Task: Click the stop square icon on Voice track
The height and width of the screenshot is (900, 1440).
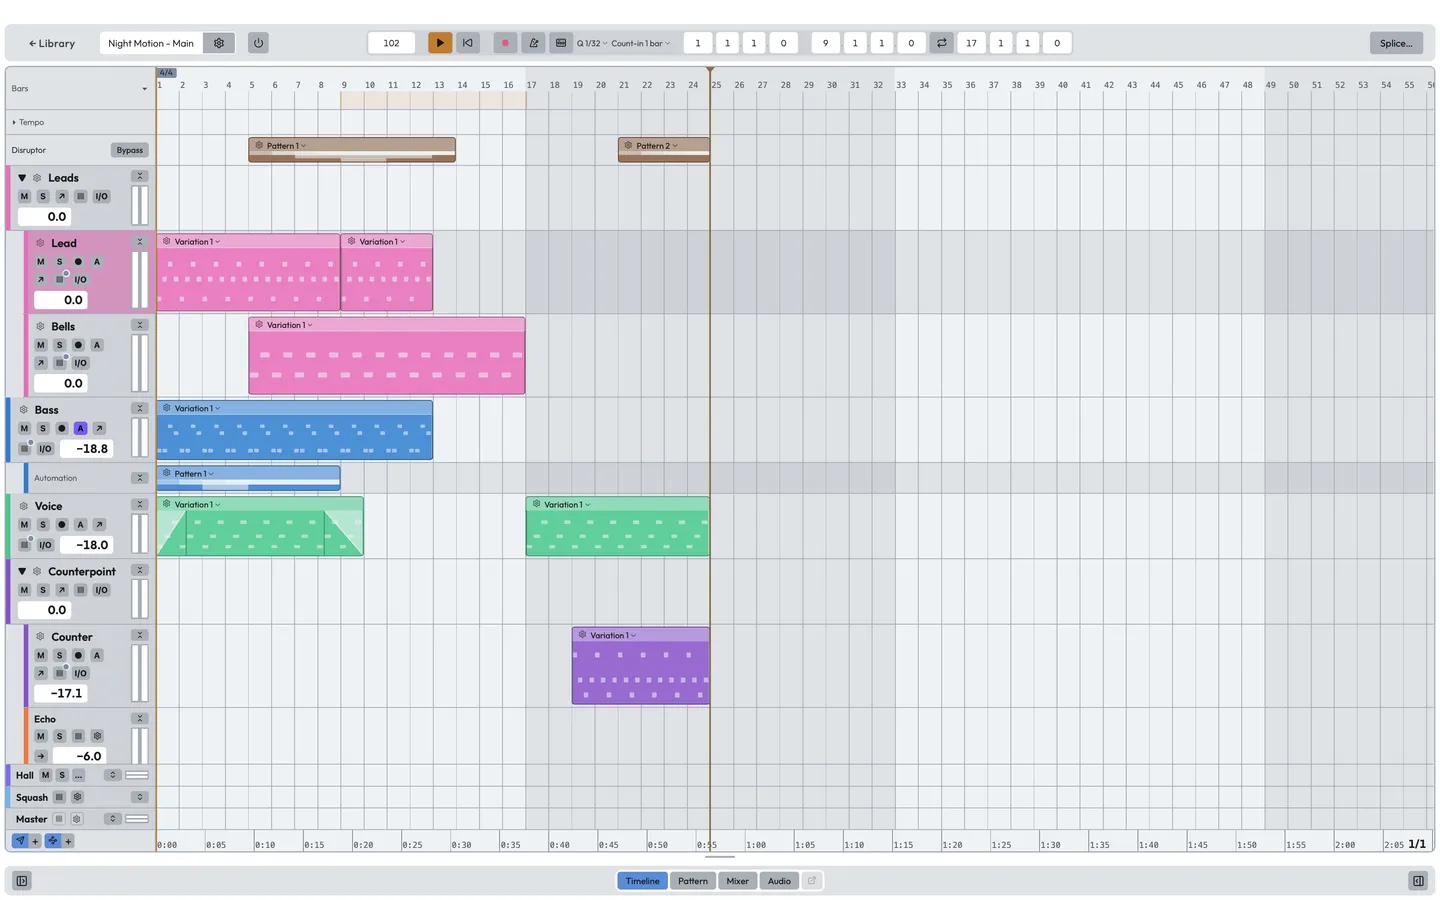Action: 24,545
